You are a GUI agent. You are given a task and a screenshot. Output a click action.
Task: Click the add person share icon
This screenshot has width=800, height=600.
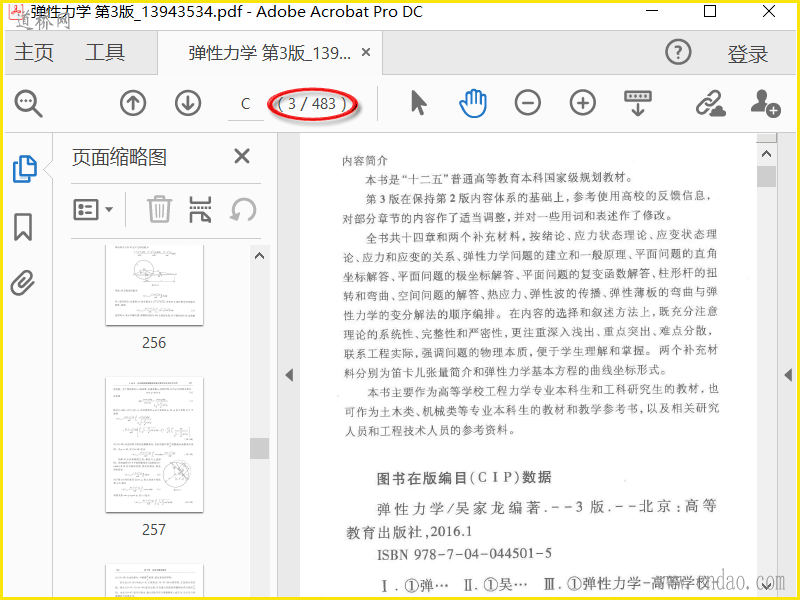pos(765,104)
